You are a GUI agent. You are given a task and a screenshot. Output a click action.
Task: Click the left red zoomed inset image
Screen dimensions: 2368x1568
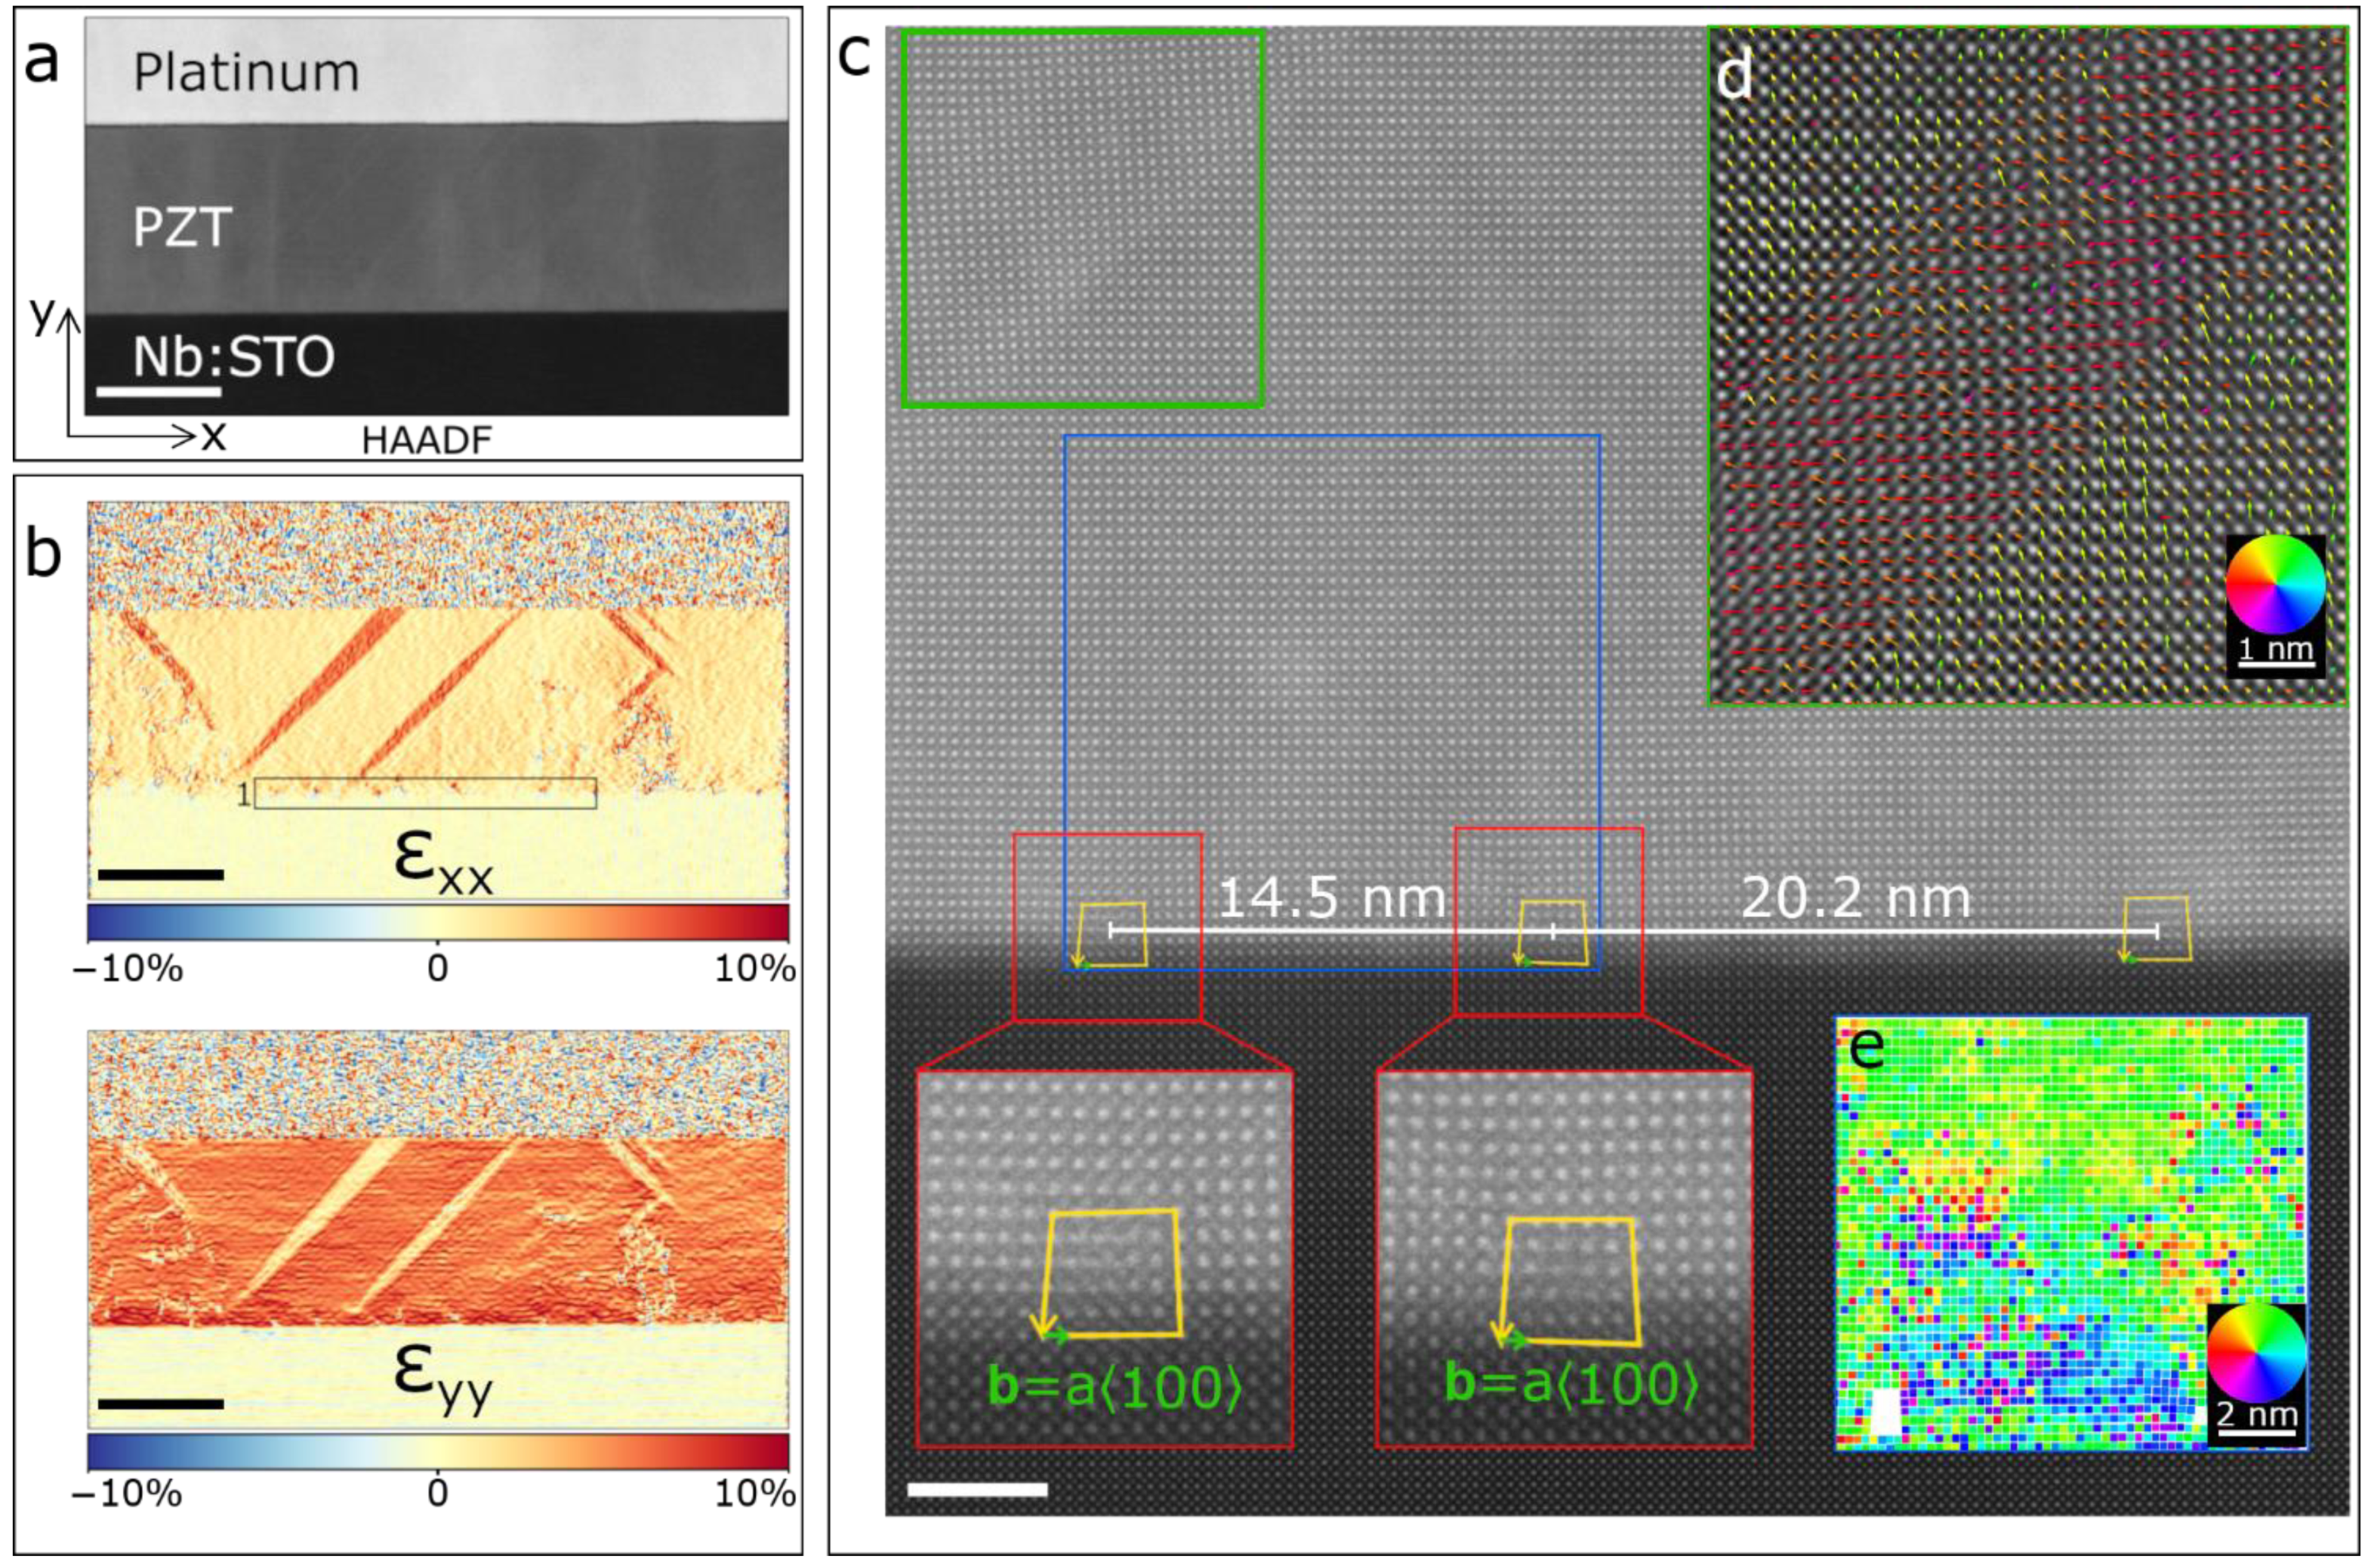1104,1259
